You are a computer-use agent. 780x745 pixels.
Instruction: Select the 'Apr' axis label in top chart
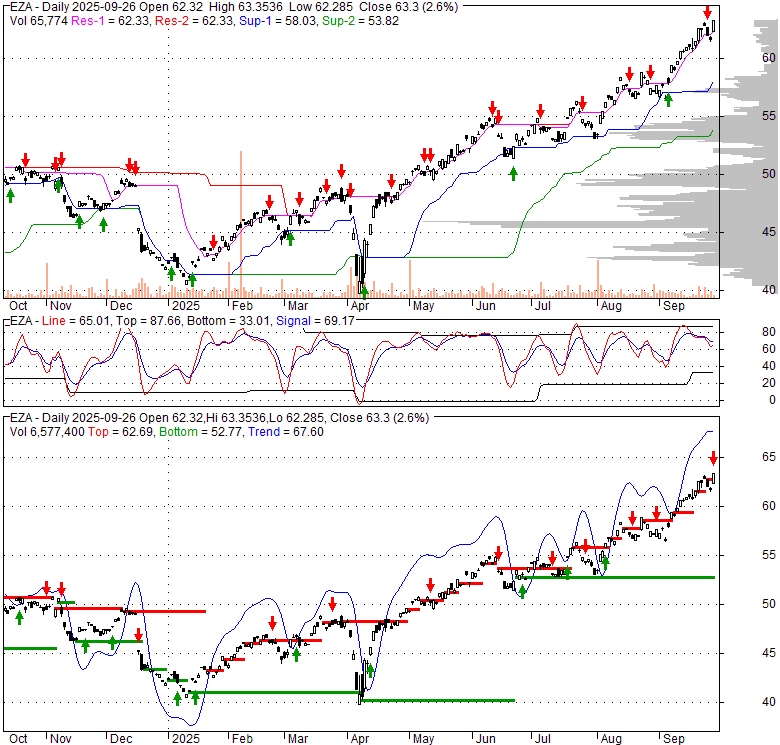(360, 306)
